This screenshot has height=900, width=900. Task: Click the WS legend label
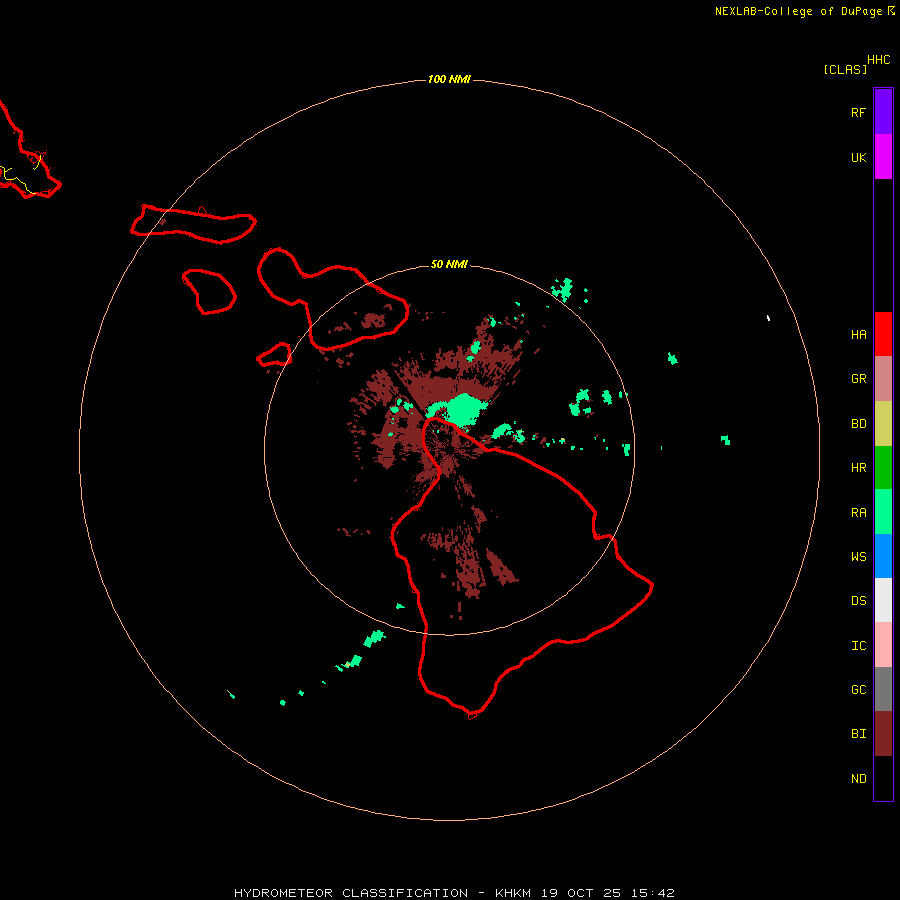pos(858,556)
